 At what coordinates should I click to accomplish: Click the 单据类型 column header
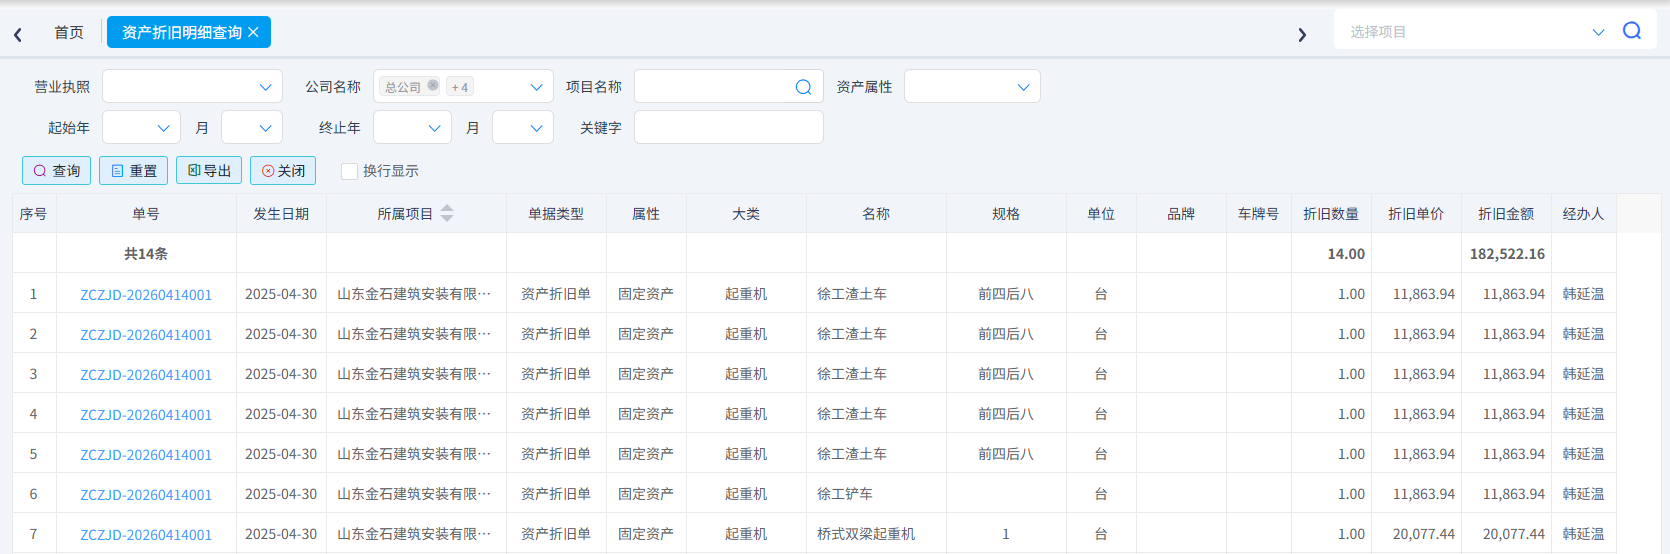click(x=556, y=213)
